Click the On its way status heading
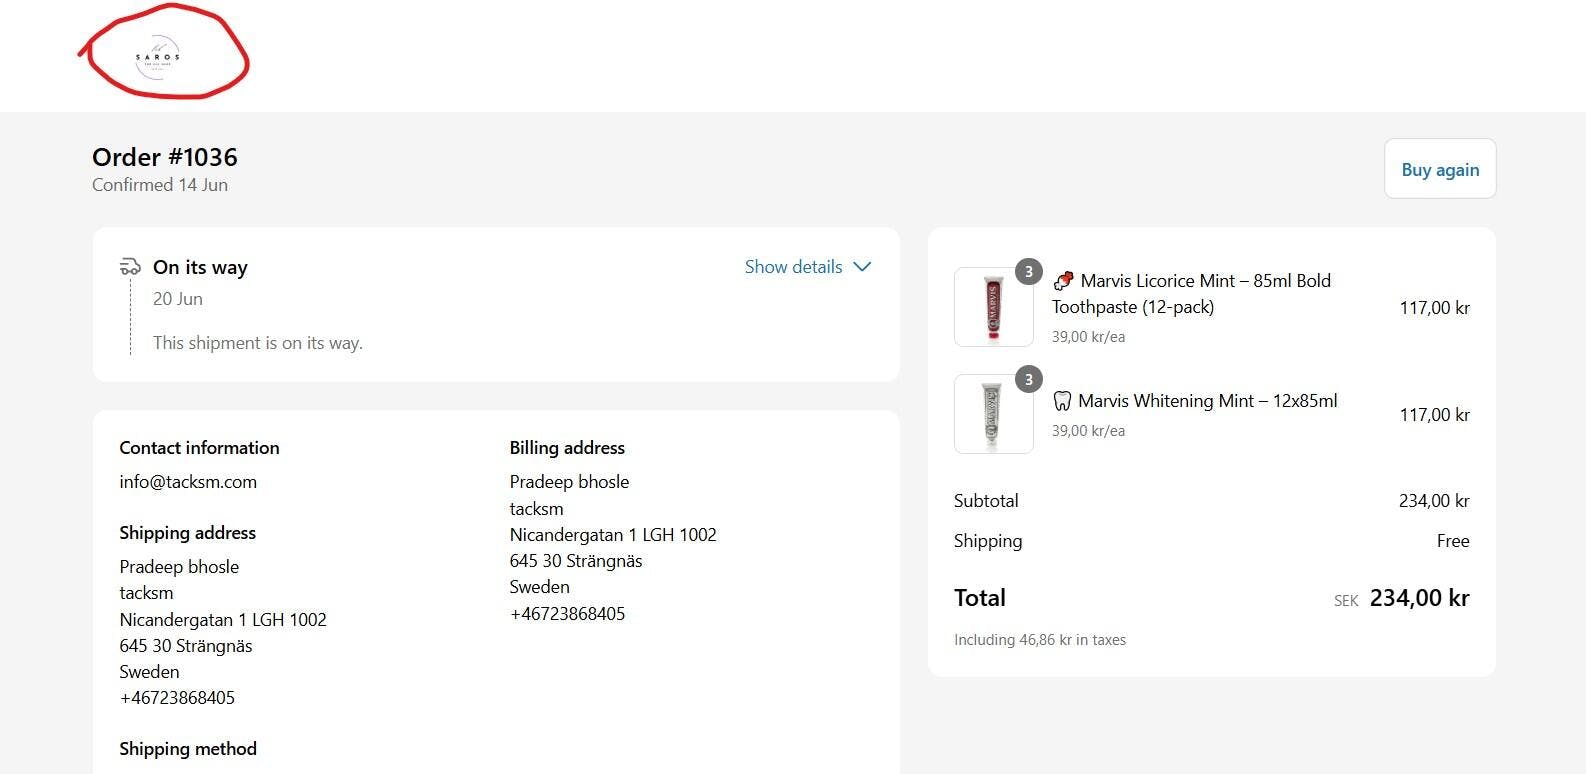Image resolution: width=1586 pixels, height=774 pixels. (x=200, y=267)
